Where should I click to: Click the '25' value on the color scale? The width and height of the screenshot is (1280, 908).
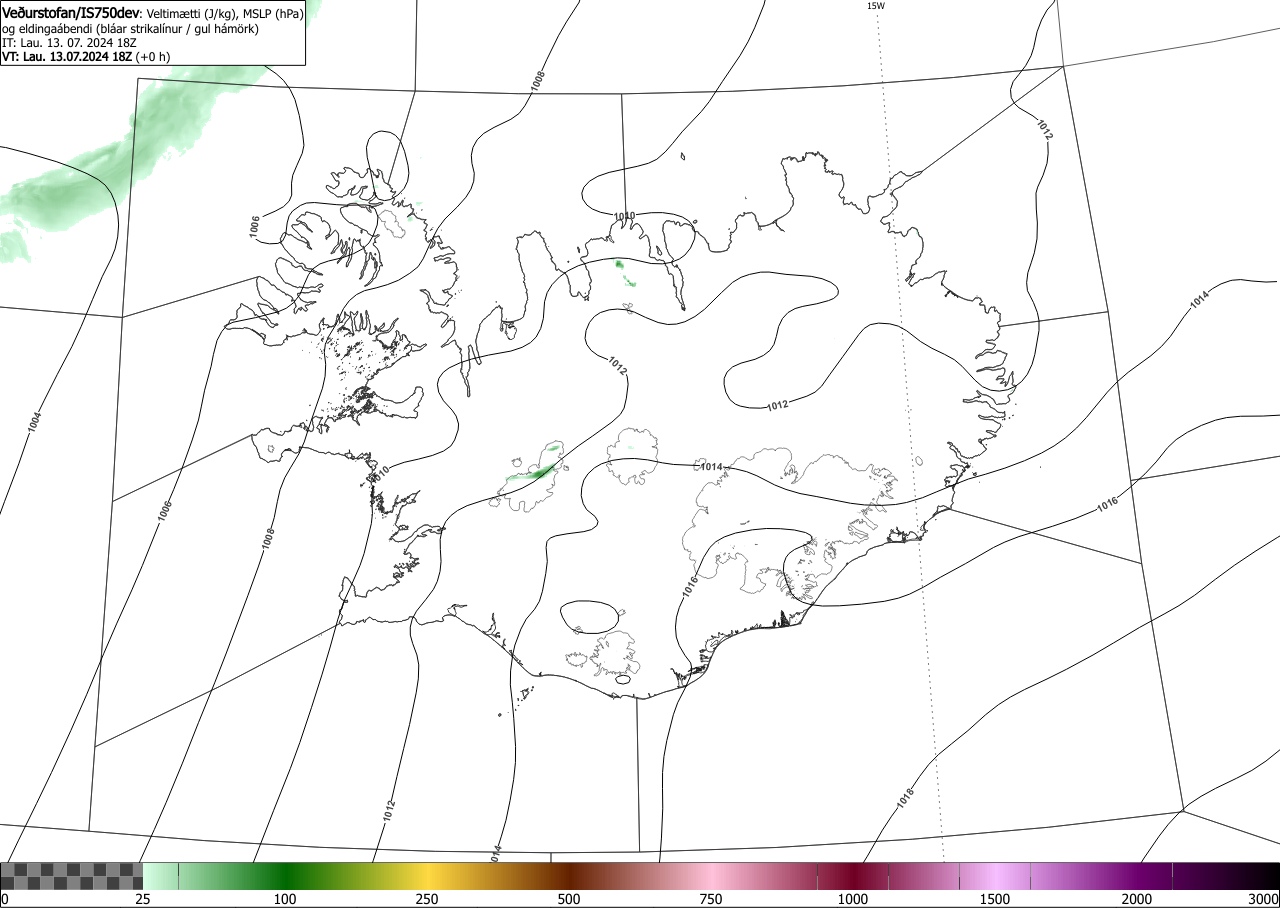(x=143, y=899)
